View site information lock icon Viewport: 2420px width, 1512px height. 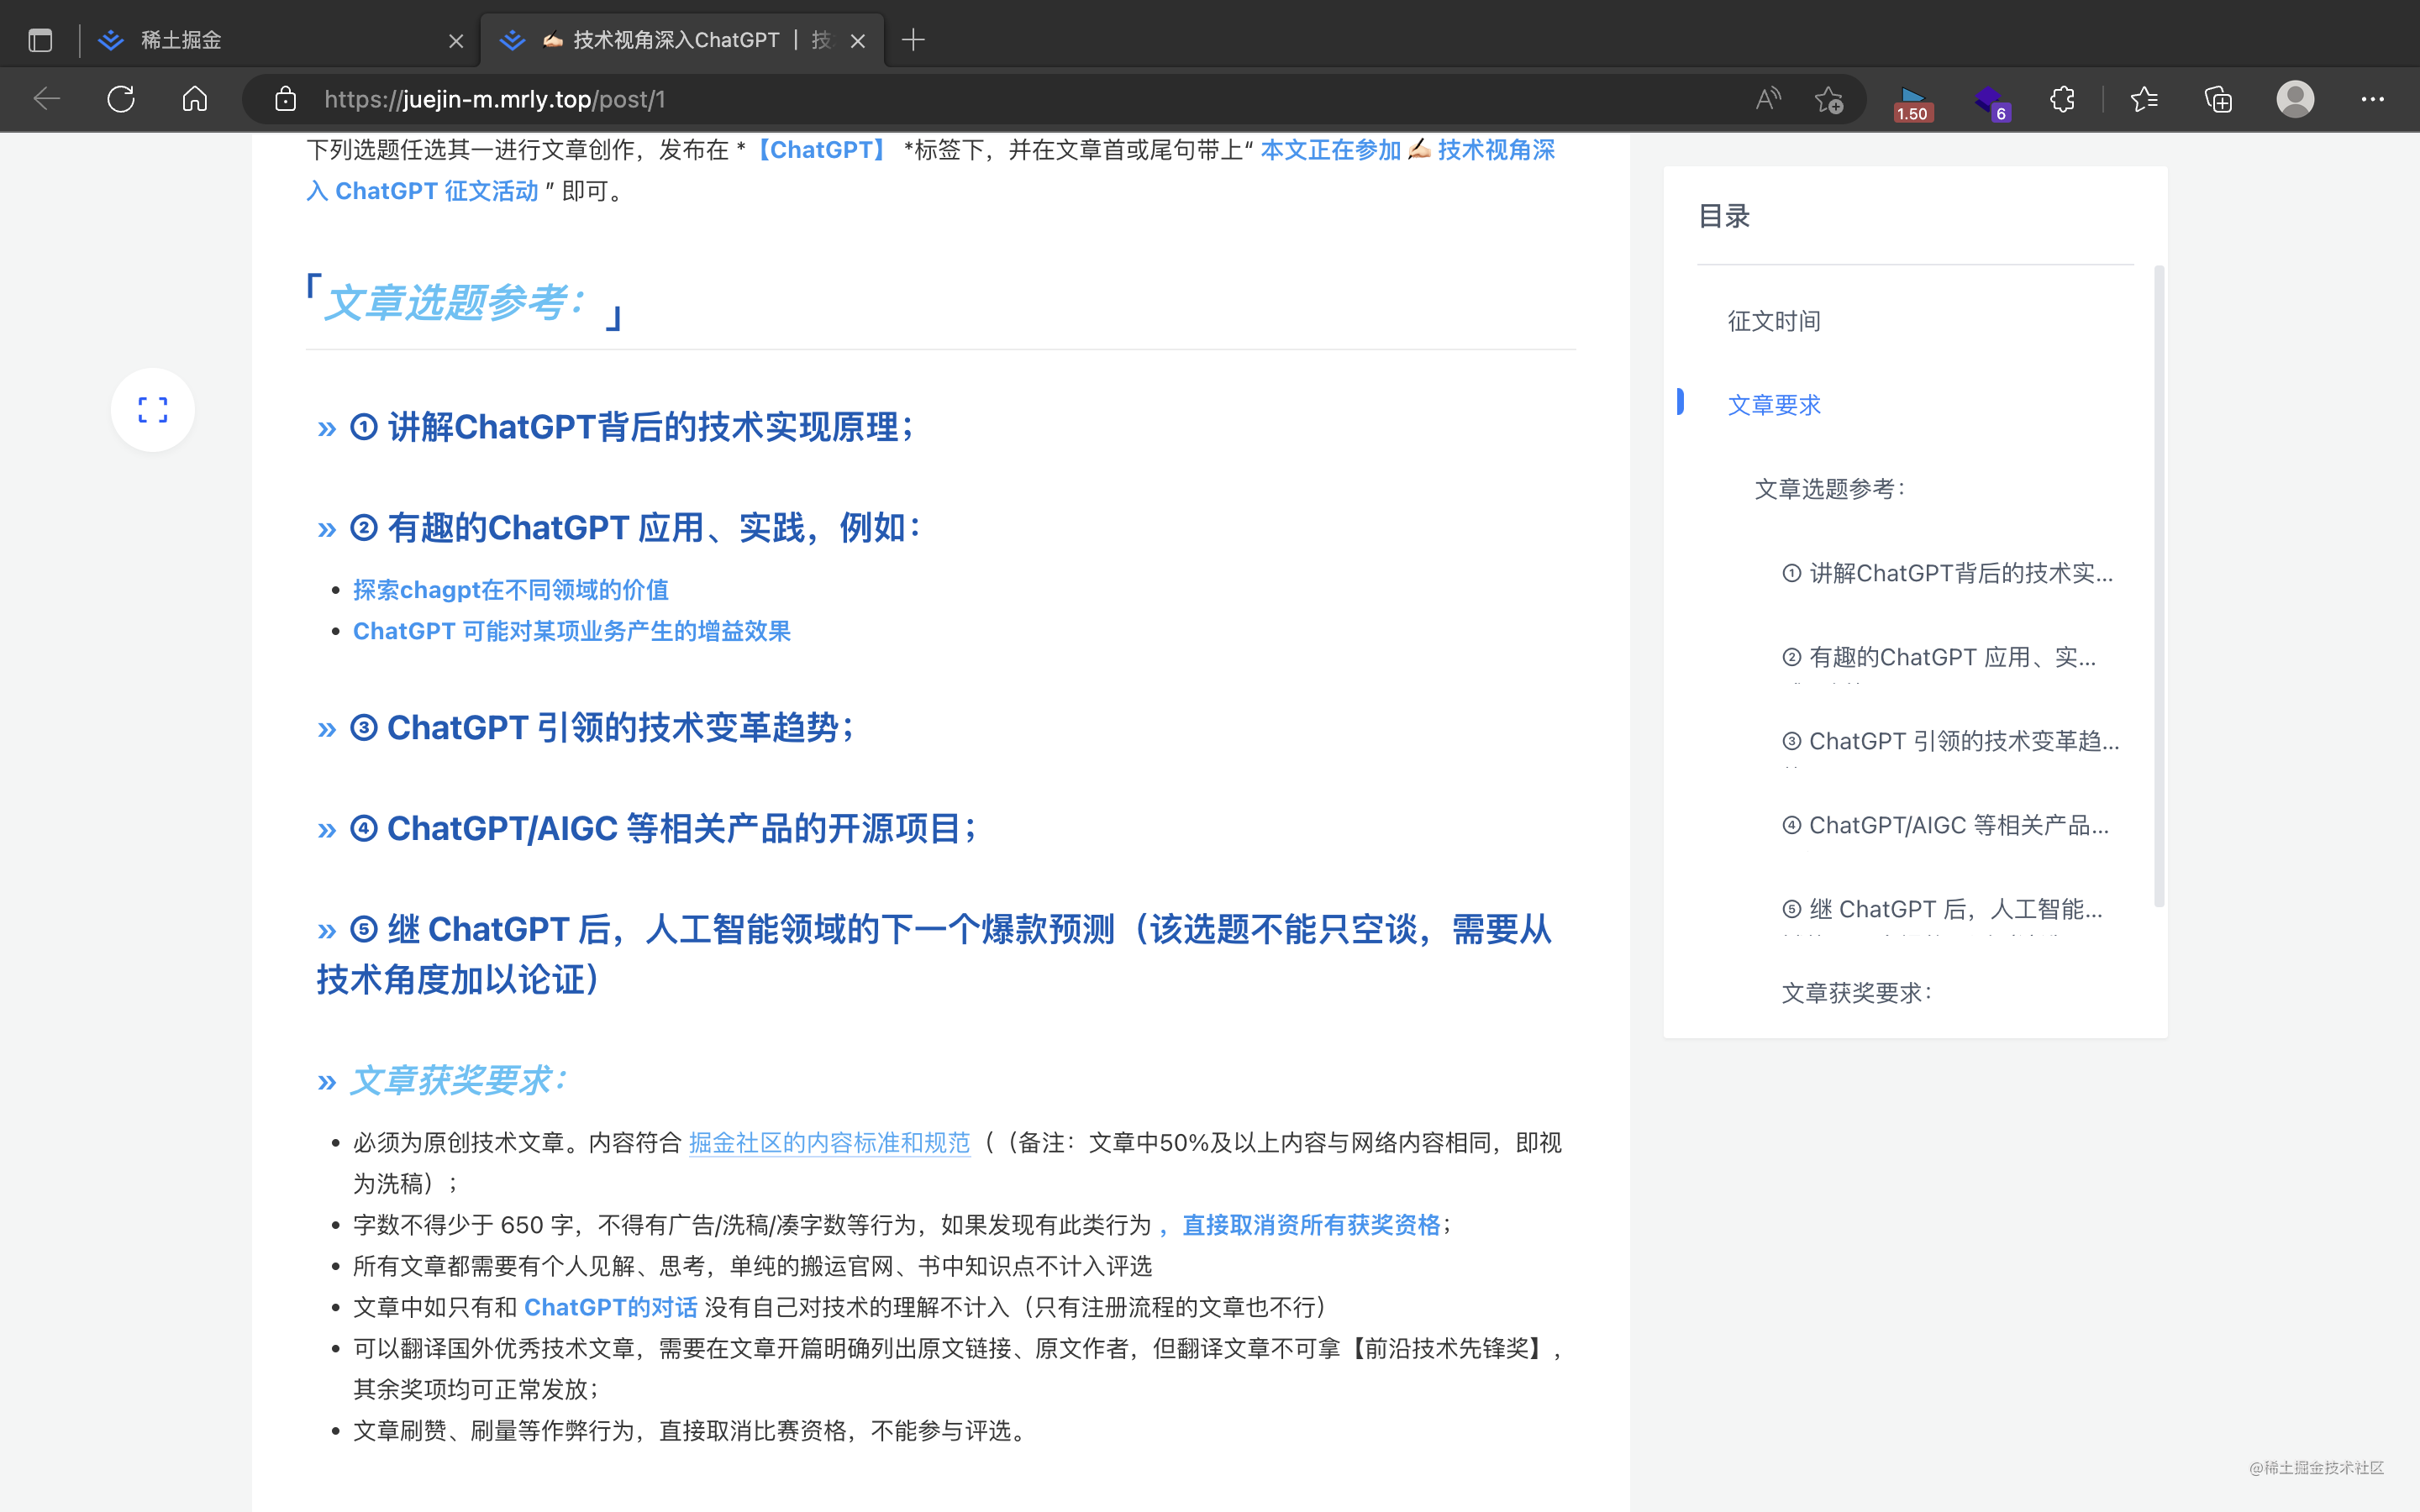tap(285, 99)
